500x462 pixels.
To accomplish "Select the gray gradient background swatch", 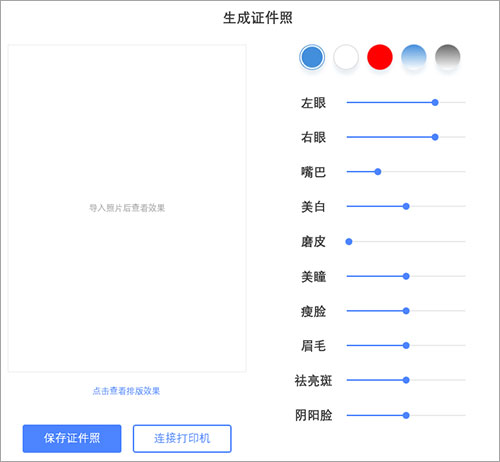I will tap(448, 57).
